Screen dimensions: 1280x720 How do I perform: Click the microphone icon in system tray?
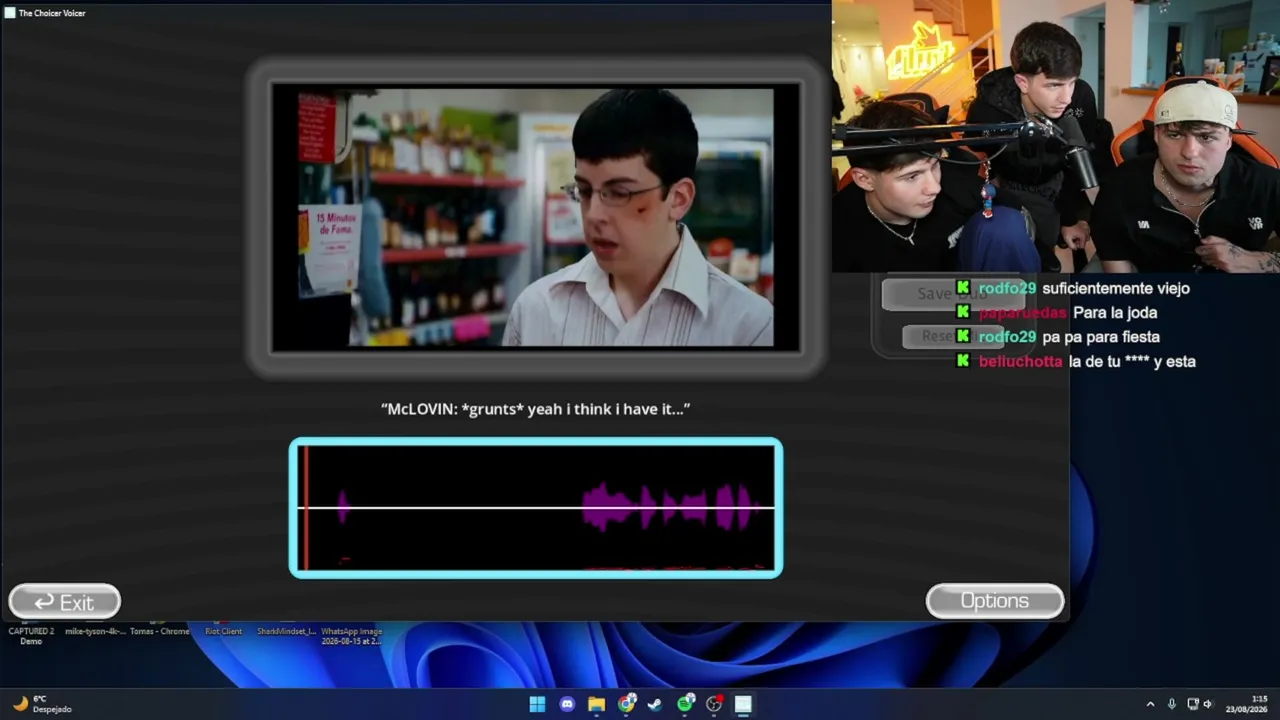point(1172,704)
